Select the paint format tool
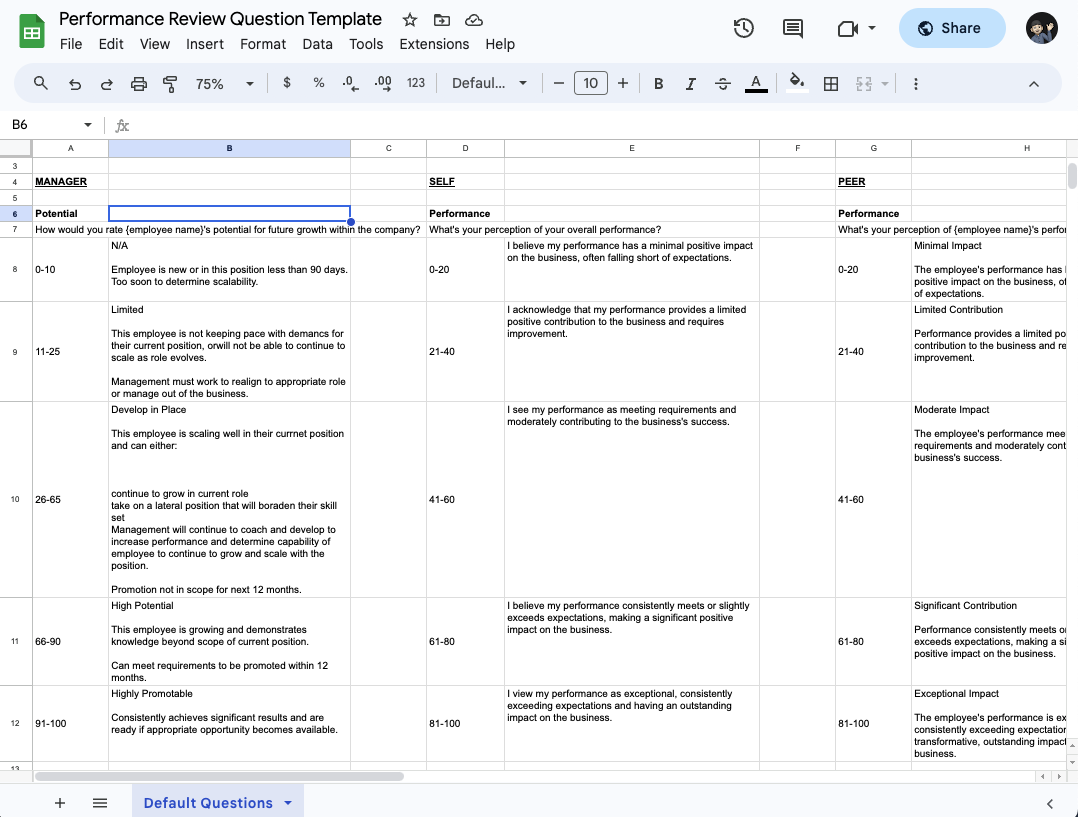The image size is (1078, 817). (x=172, y=83)
